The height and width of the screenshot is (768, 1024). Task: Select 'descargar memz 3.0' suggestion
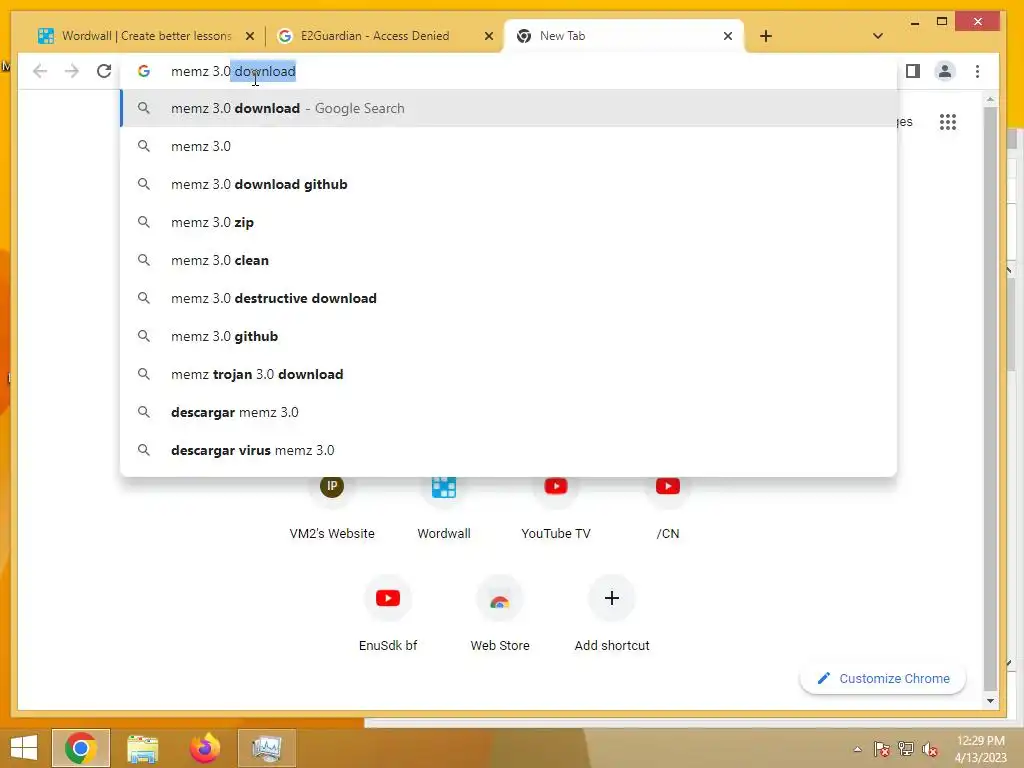508,411
